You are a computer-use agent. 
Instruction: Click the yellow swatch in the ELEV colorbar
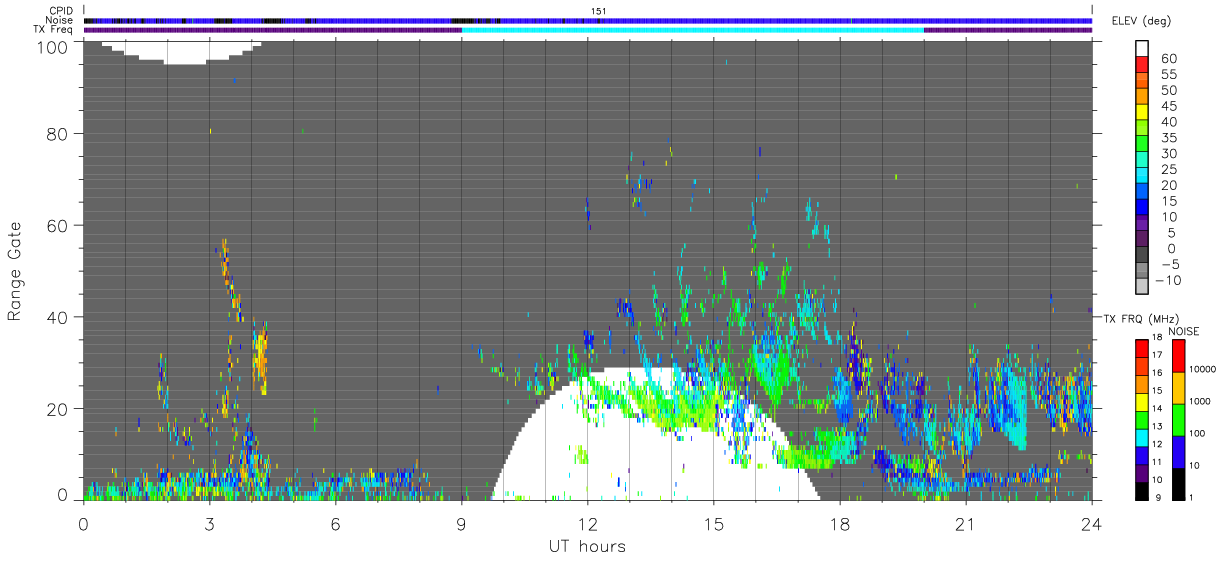1142,112
